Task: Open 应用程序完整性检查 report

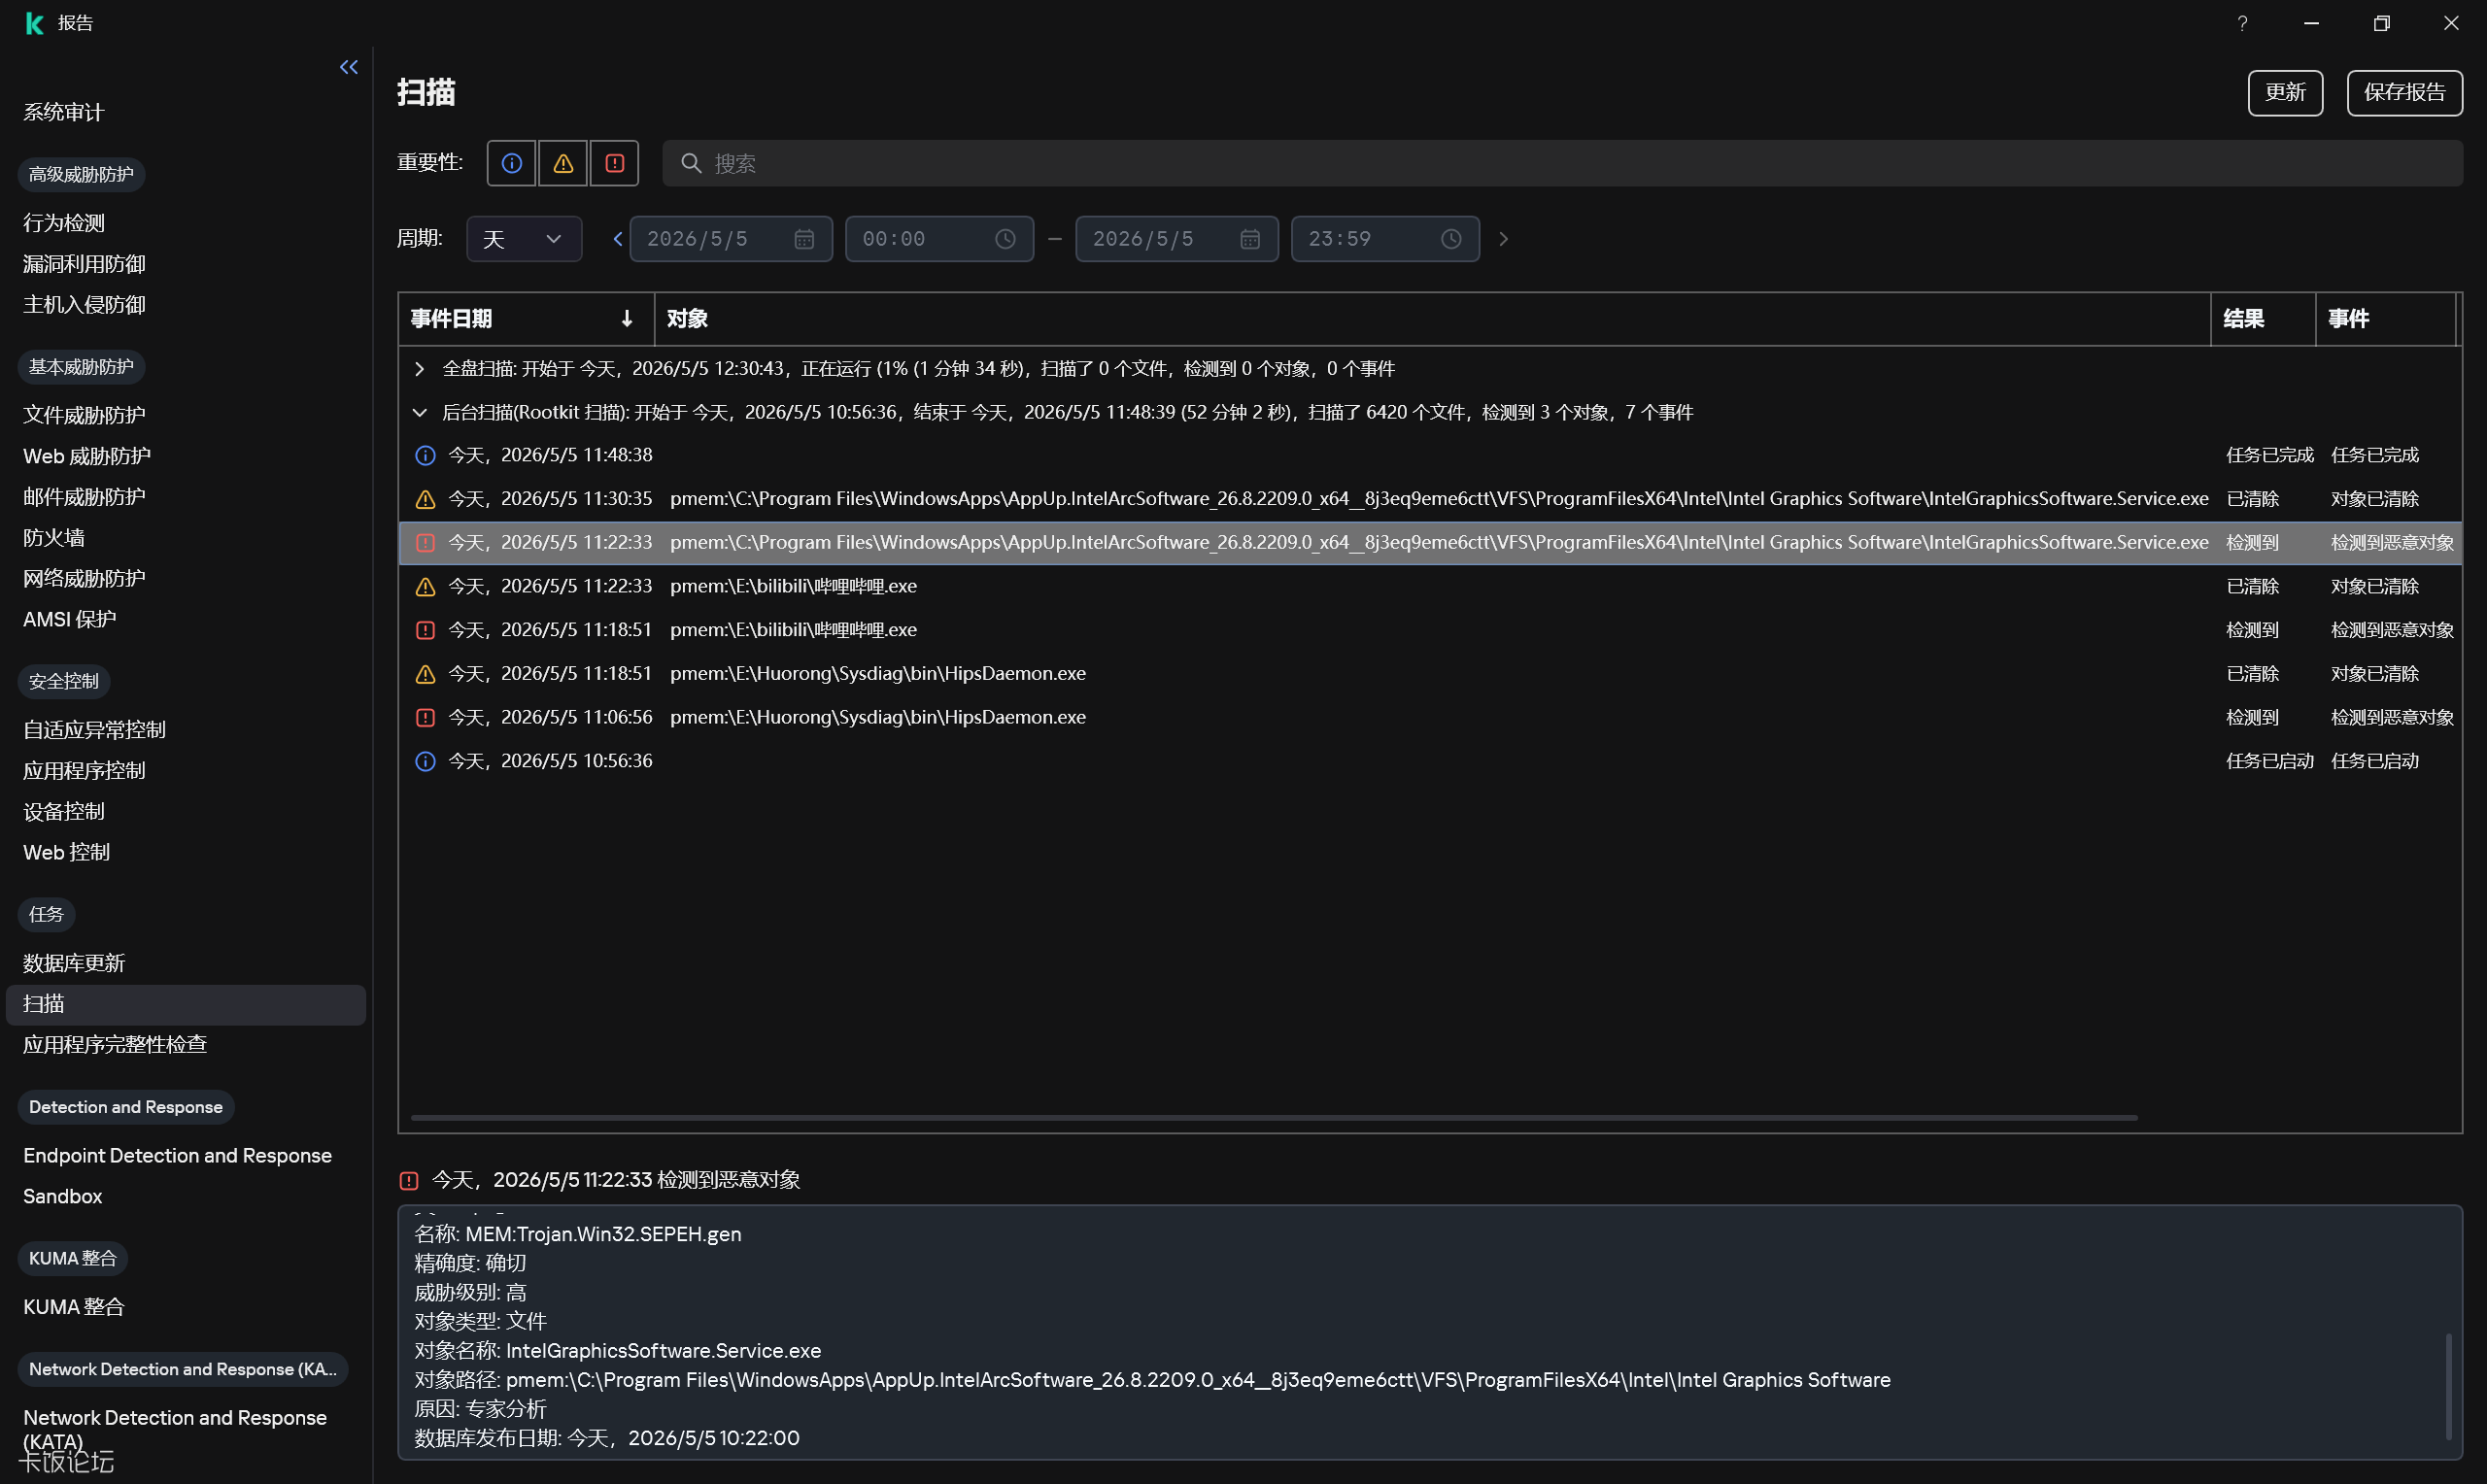Action: pyautogui.click(x=115, y=1045)
